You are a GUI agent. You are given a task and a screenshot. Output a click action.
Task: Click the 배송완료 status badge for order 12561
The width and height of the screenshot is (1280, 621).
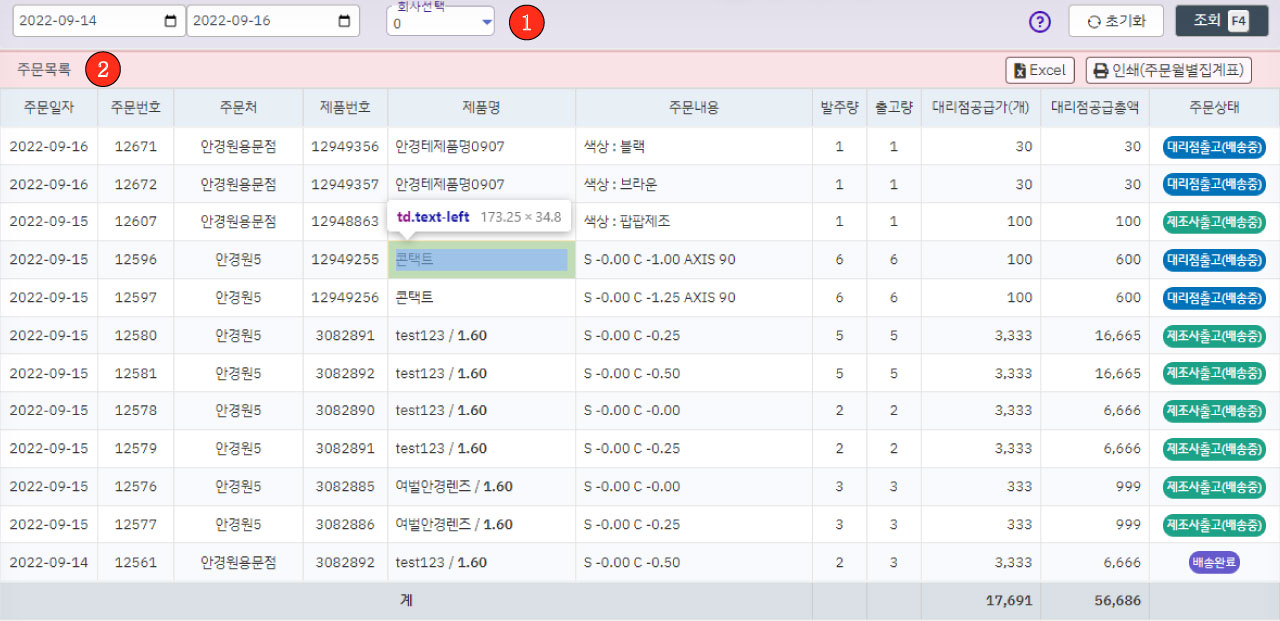pos(1214,563)
